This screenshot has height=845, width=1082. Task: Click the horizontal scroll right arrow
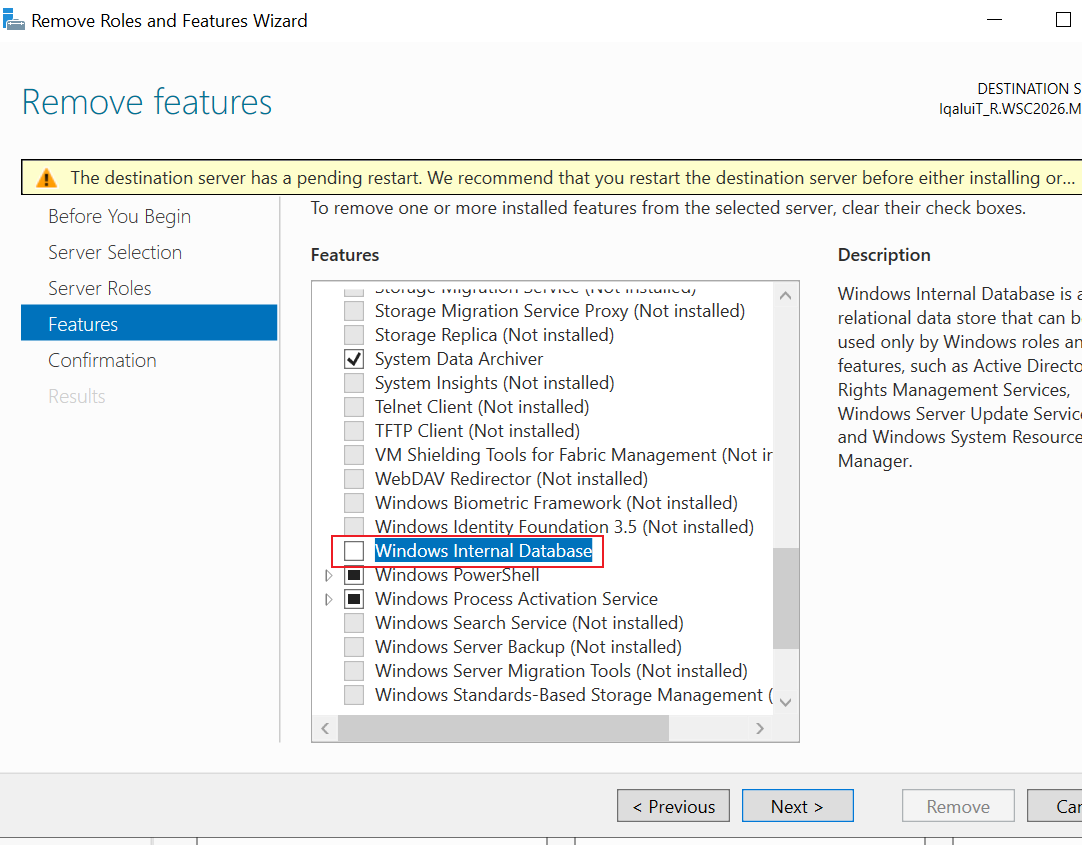[760, 728]
